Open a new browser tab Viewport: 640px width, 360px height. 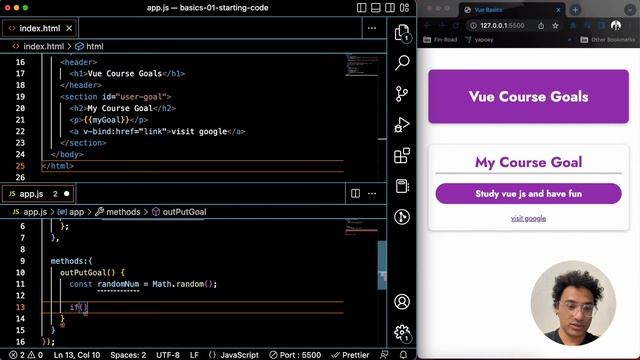(x=575, y=10)
